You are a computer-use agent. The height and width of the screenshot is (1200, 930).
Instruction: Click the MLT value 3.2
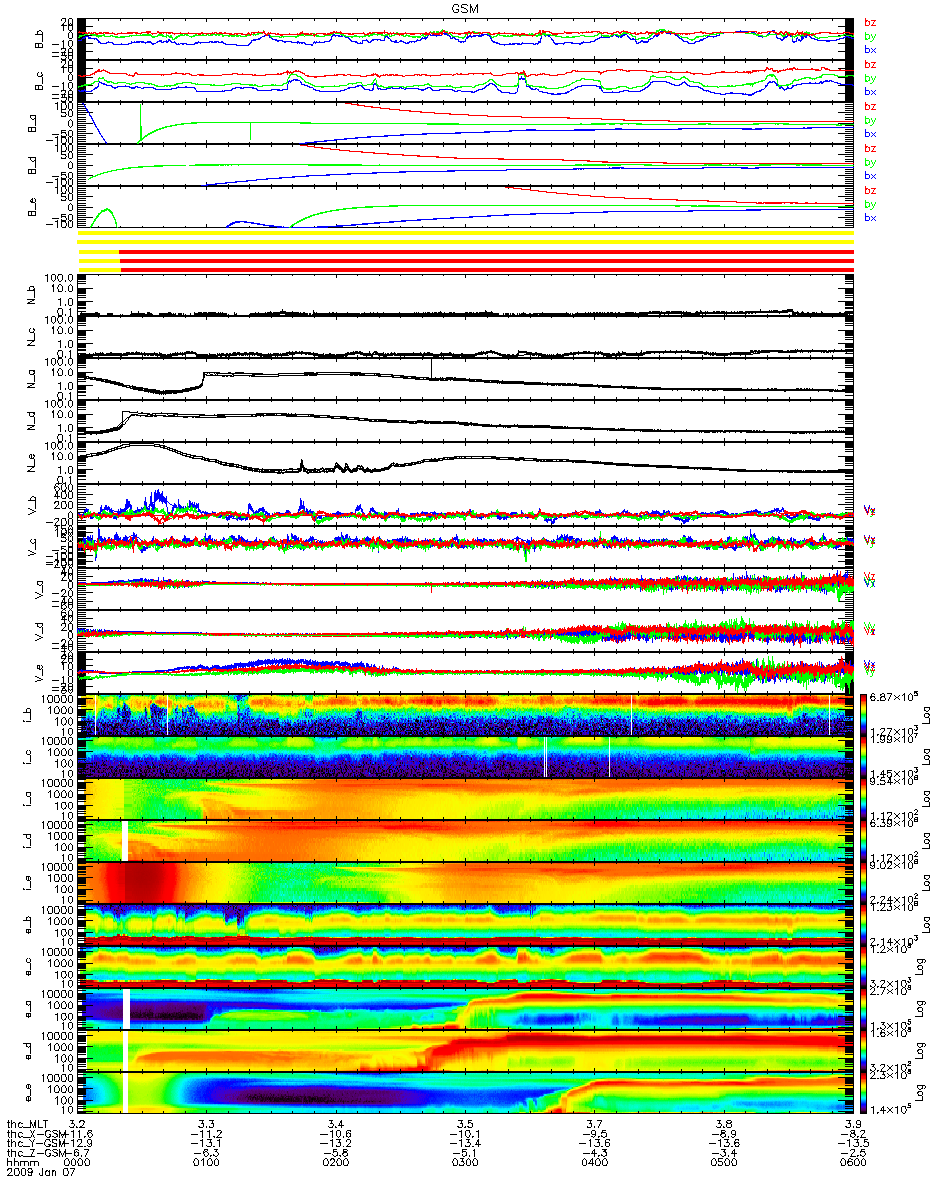[78, 1125]
